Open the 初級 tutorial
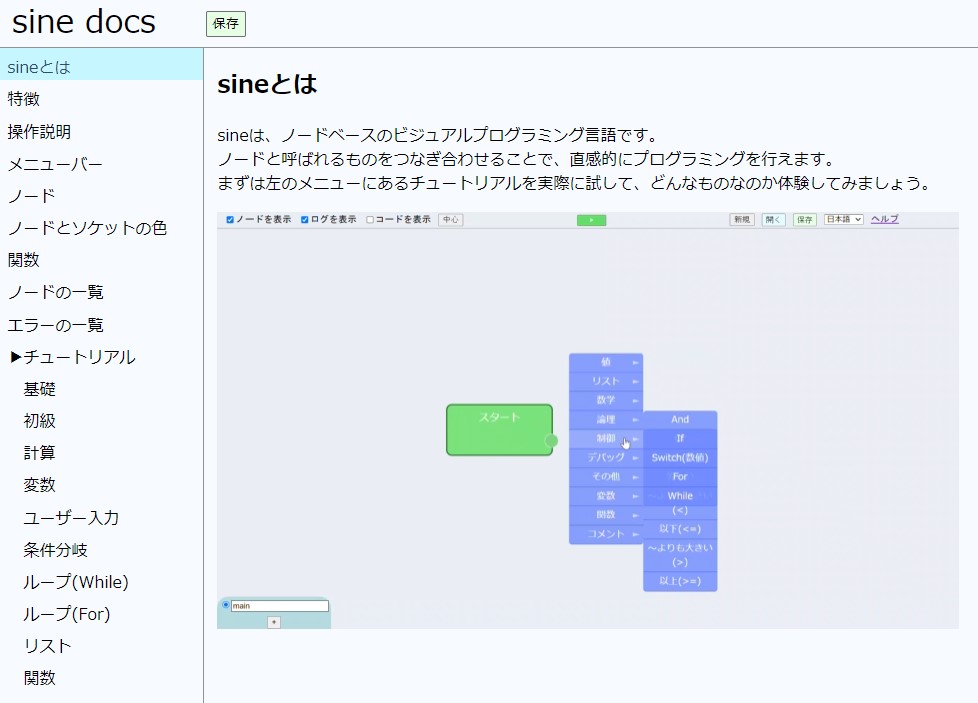The width and height of the screenshot is (978, 703). [x=40, y=421]
